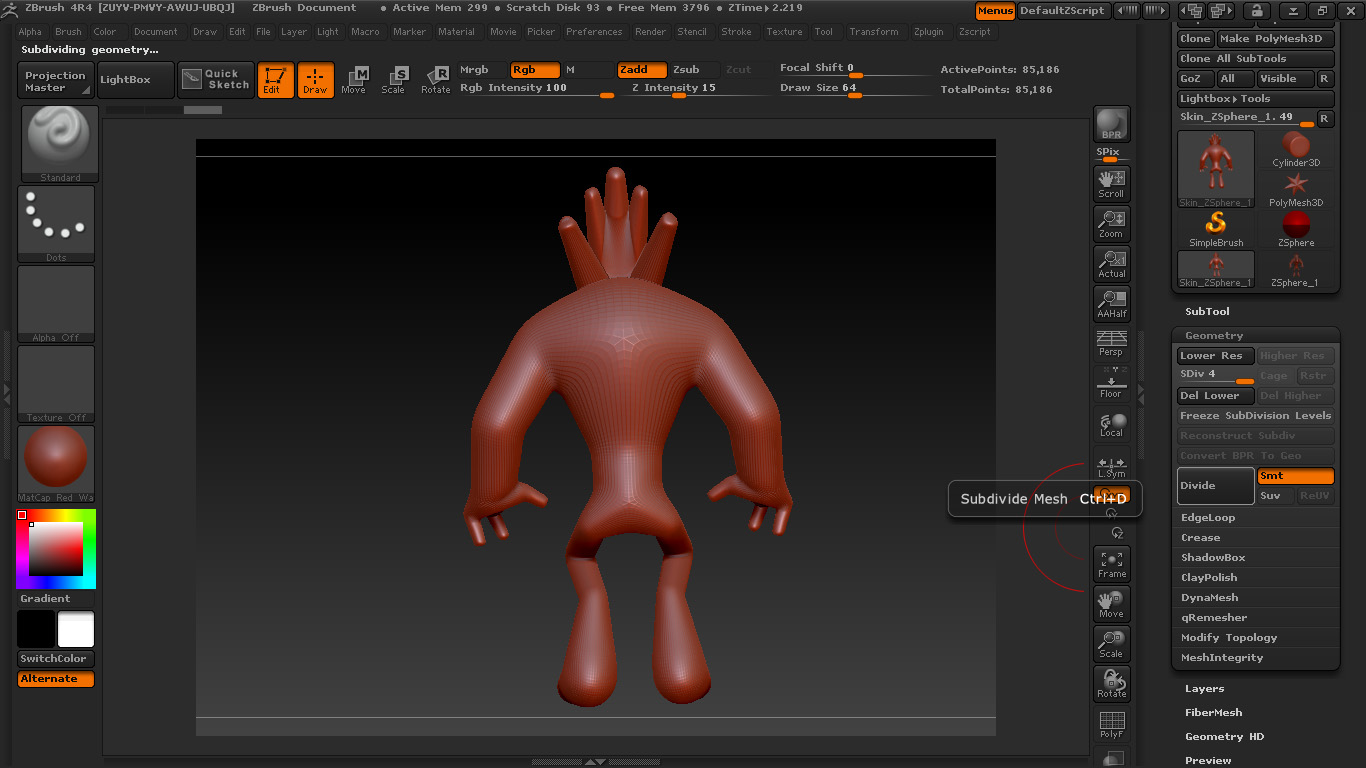The width and height of the screenshot is (1366, 768).
Task: Open the MatCap Red Wax material picker
Action: [x=56, y=464]
